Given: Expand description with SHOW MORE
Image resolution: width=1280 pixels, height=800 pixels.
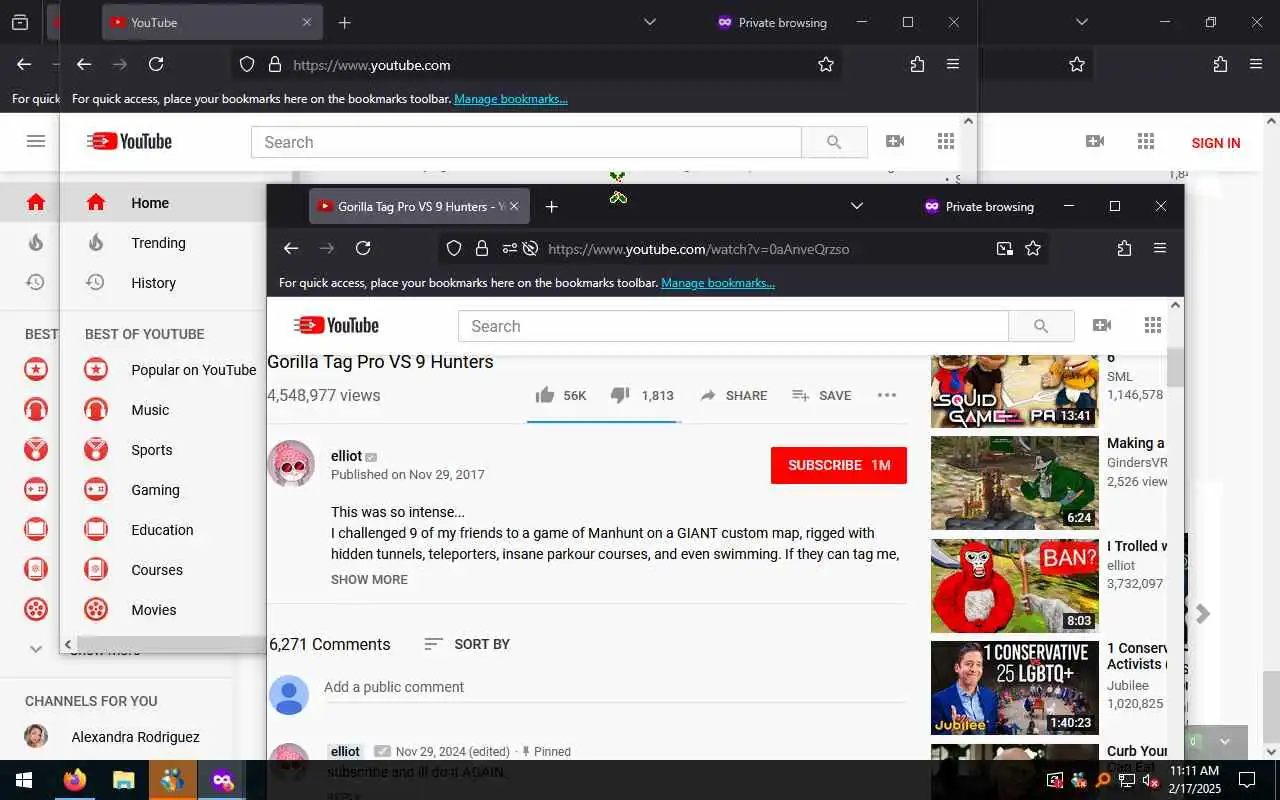Looking at the screenshot, I should pyautogui.click(x=369, y=579).
